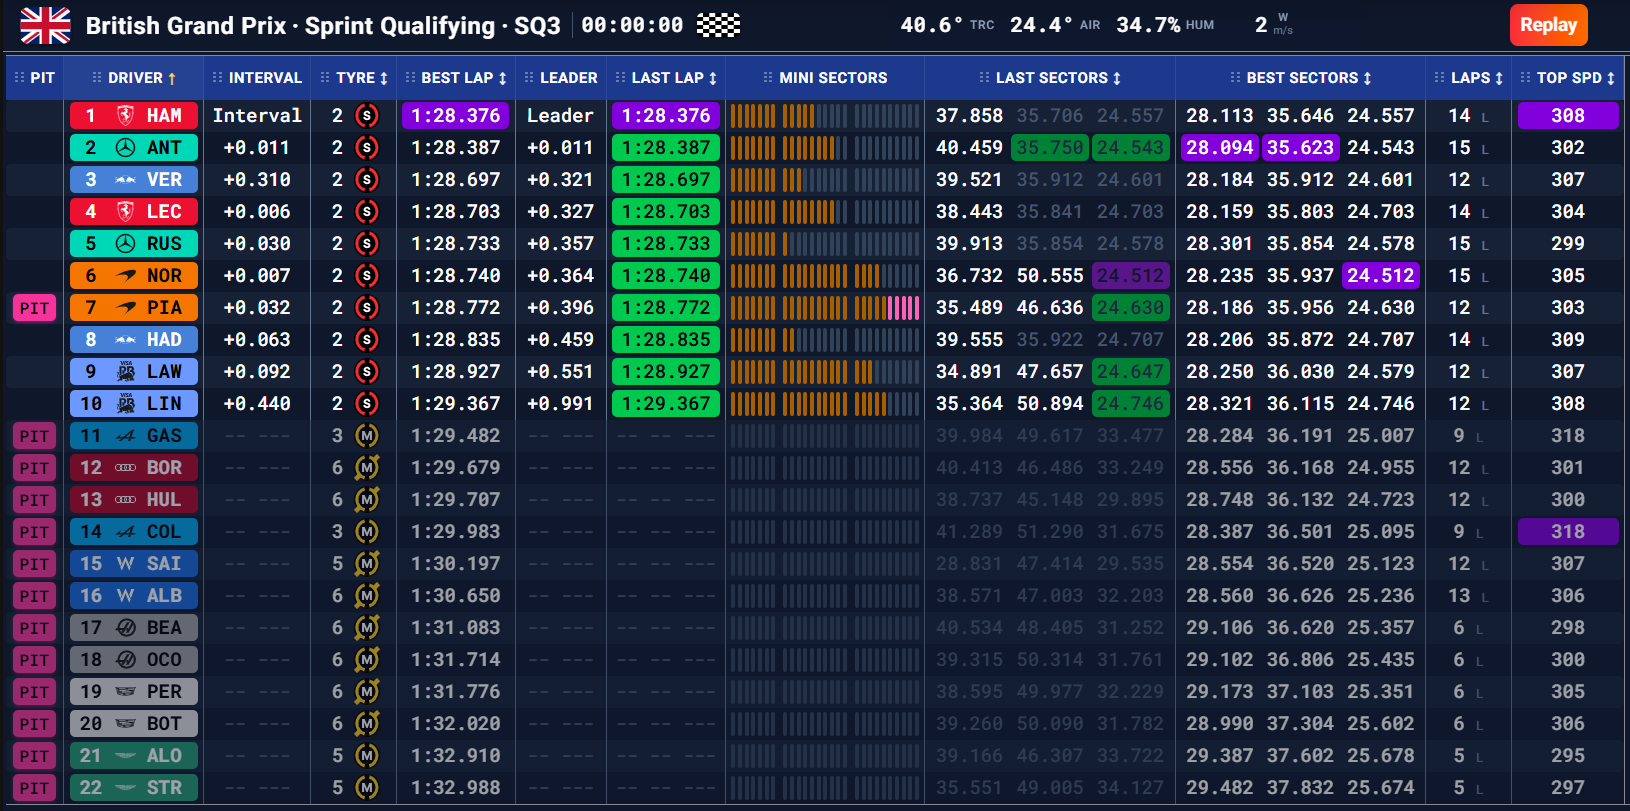Select the MINI SECTORS column header
The image size is (1630, 811).
pyautogui.click(x=833, y=78)
